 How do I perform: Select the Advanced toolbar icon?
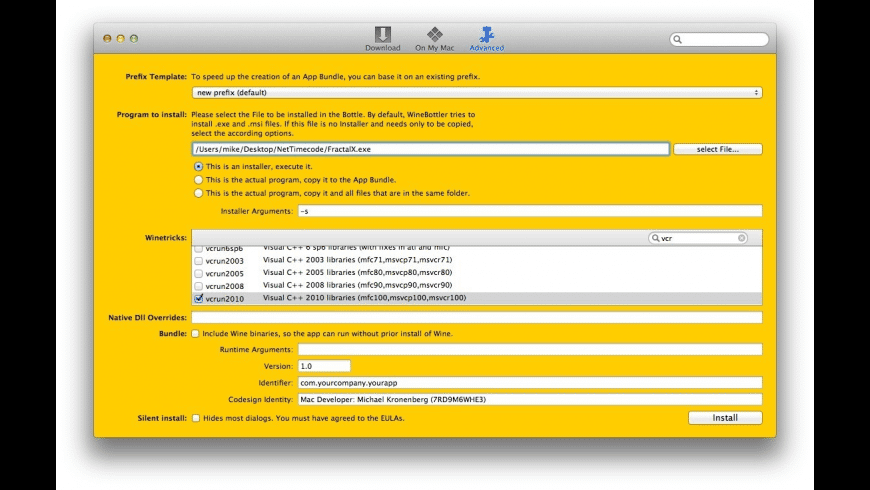coord(487,39)
